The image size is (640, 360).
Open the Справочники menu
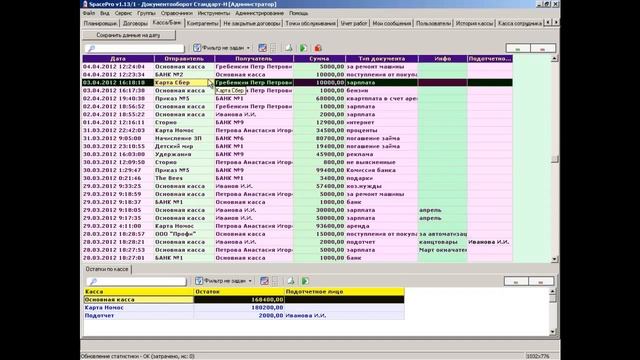click(x=176, y=13)
